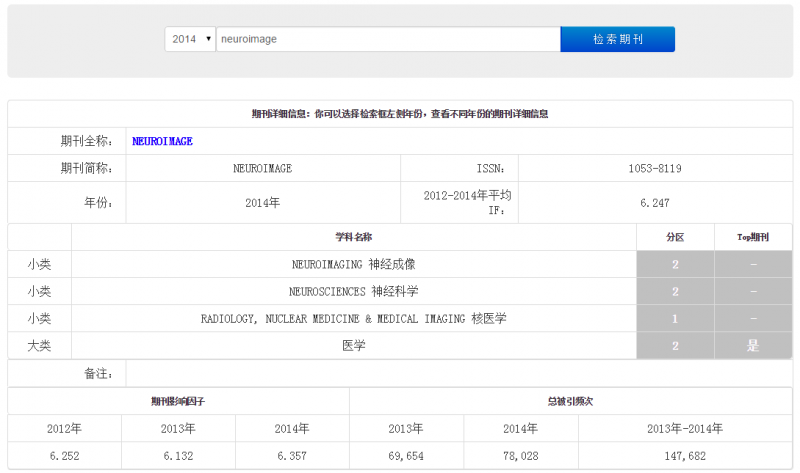Viewport: 800px width, 473px height.
Task: Click the 分区 column header
Action: pyautogui.click(x=675, y=237)
